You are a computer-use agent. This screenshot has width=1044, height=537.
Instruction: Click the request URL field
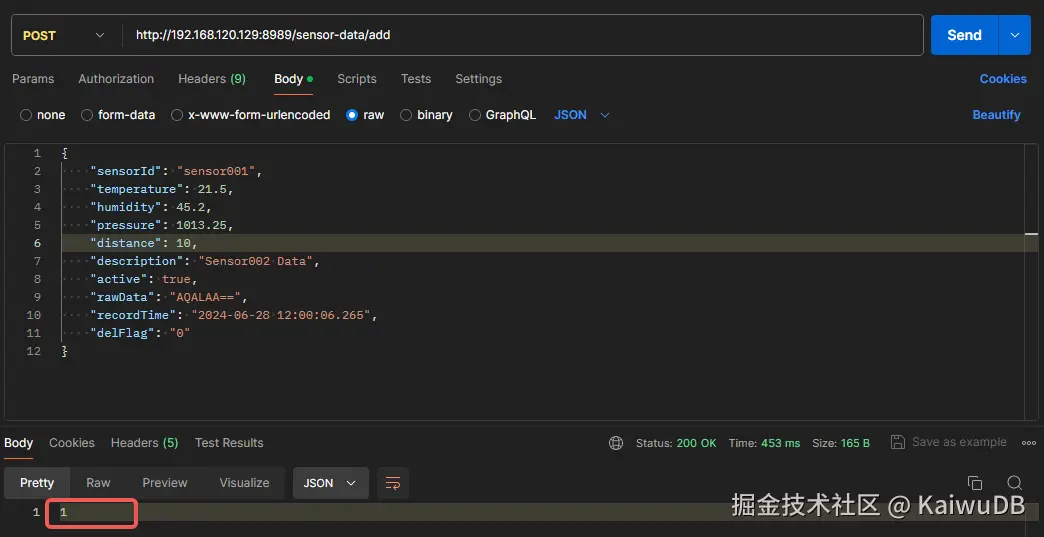pyautogui.click(x=523, y=35)
